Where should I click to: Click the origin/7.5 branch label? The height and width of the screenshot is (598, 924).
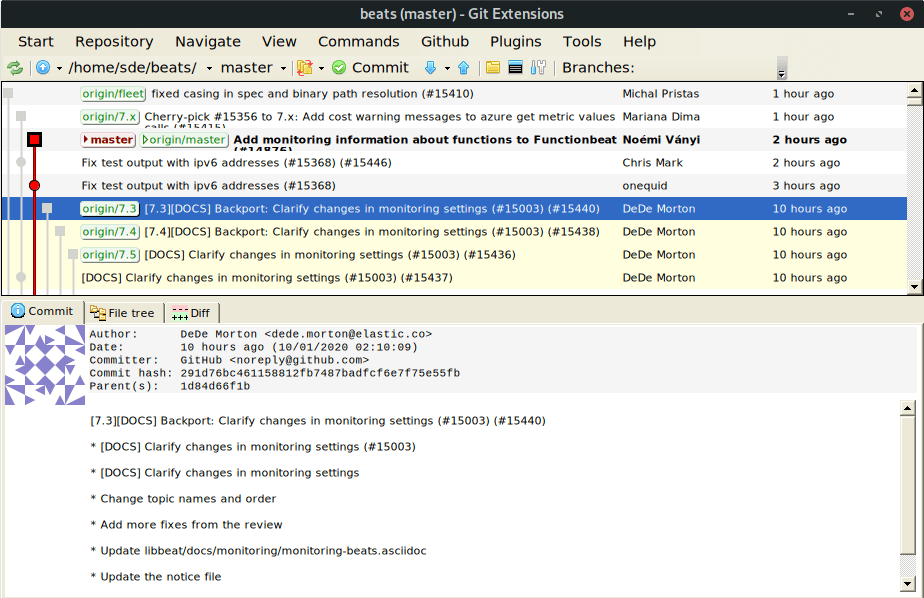(x=110, y=255)
